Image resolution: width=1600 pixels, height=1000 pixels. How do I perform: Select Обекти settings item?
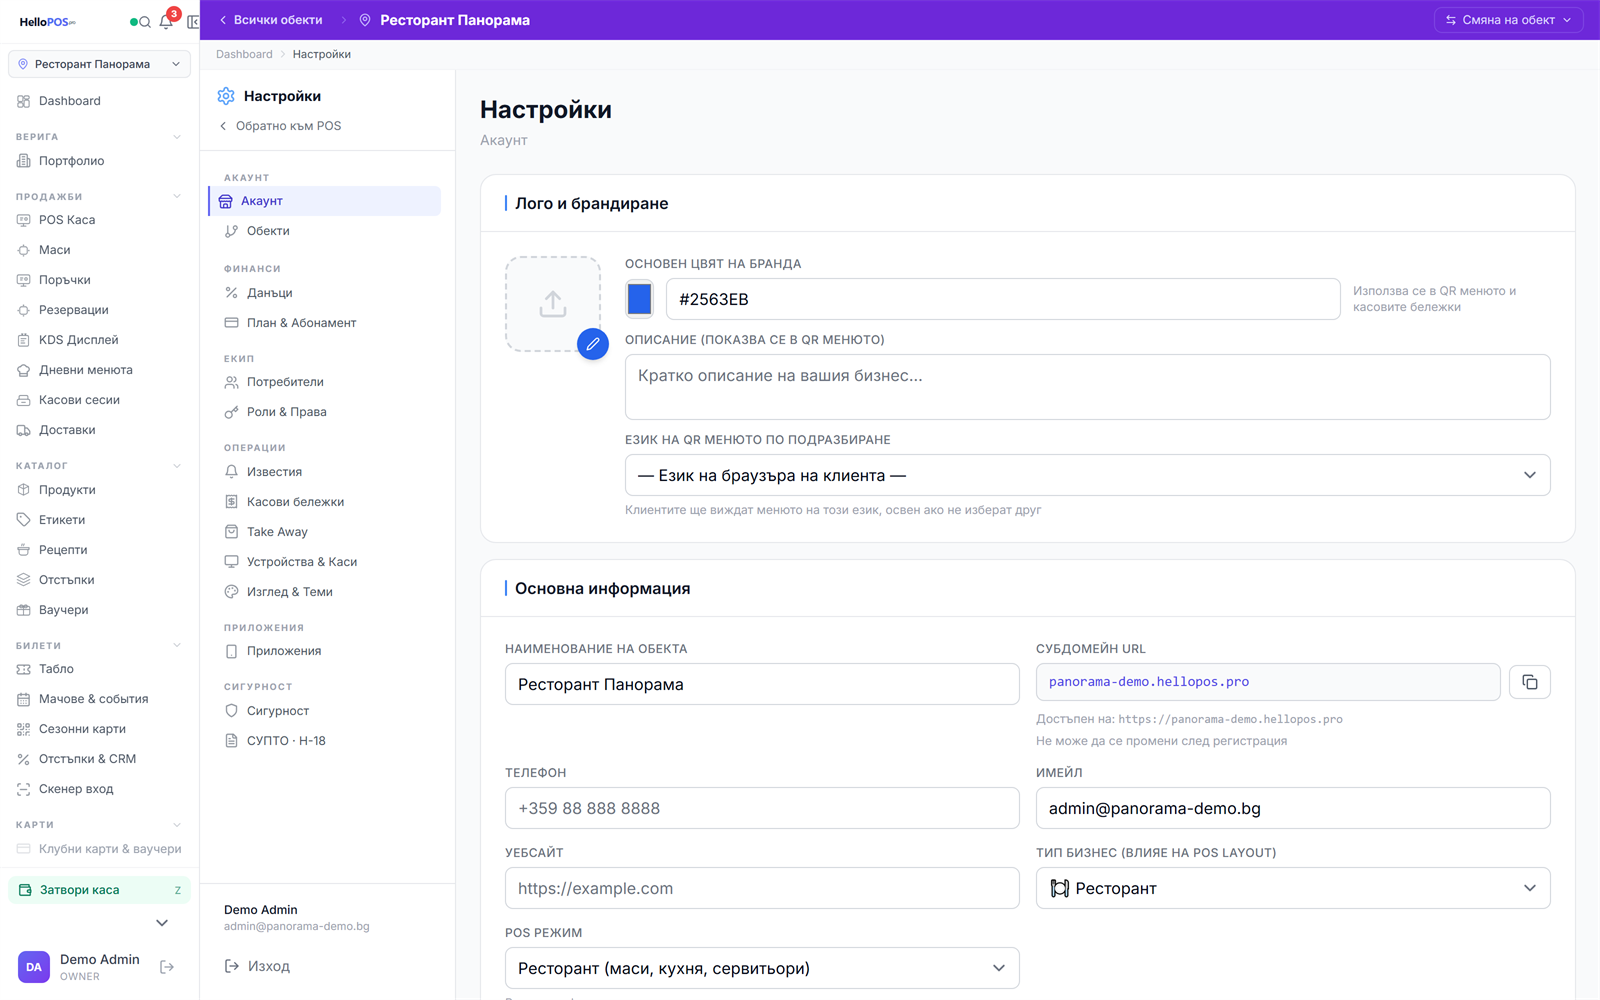(324, 231)
